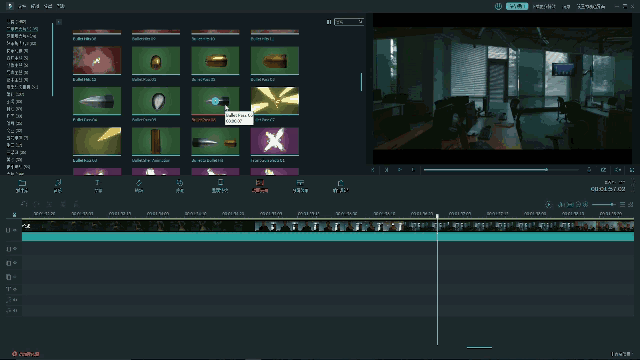Open the Music tab with note icon
This screenshot has width=640, height=360.
58,186
